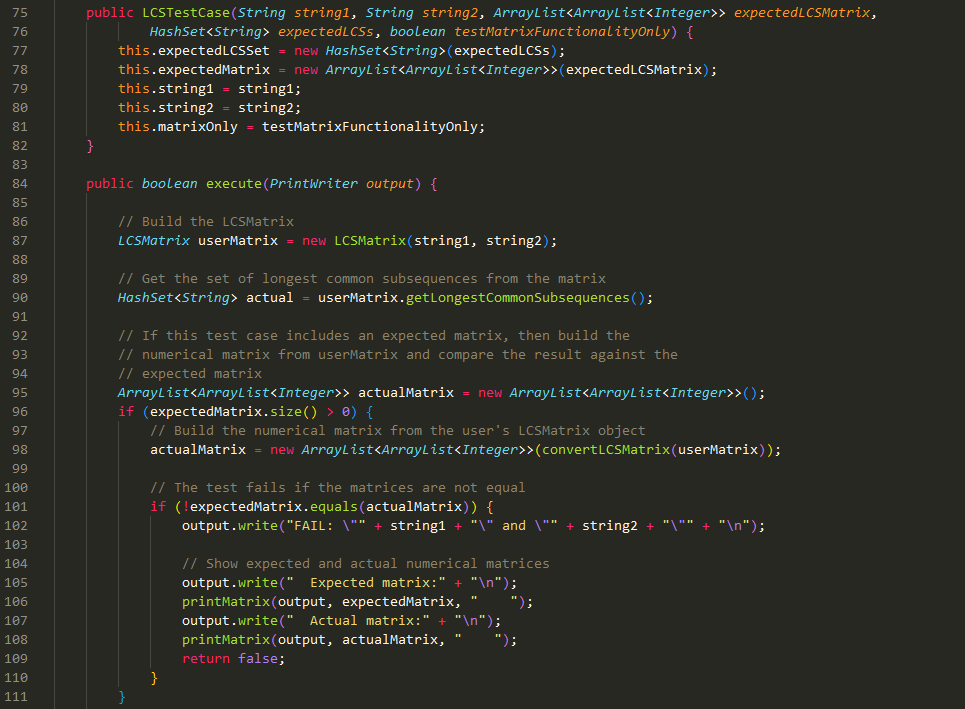
Task: Click line number 111 in the gutter
Action: (16, 697)
